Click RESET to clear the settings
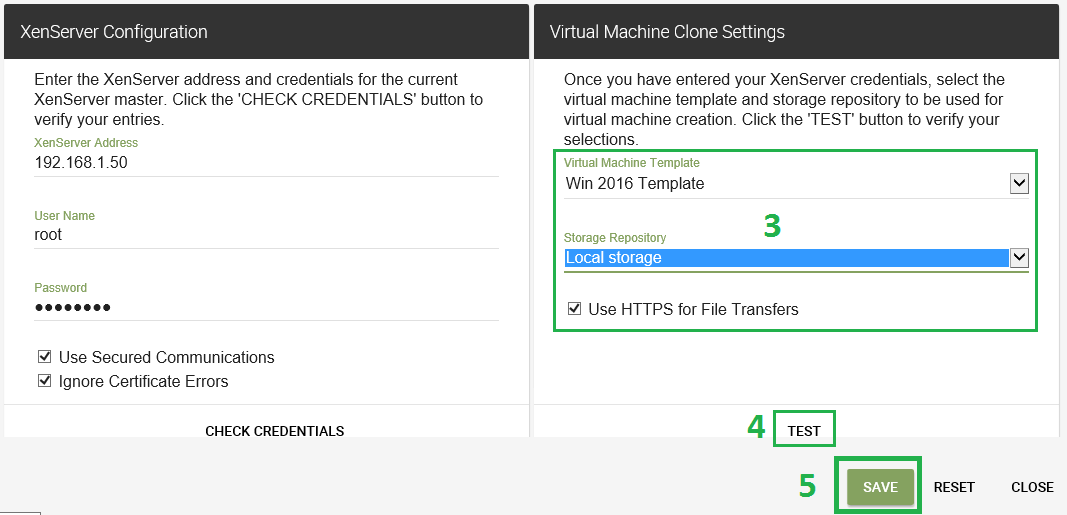 click(x=954, y=487)
